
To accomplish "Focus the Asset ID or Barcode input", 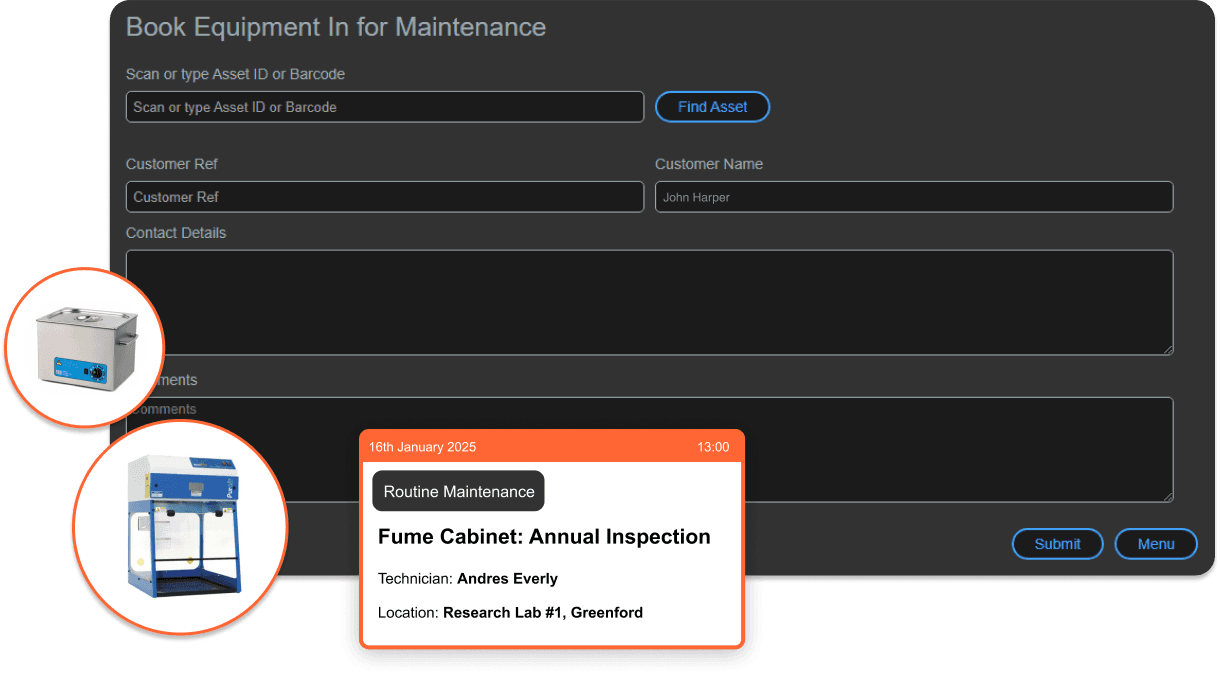I will pos(384,107).
